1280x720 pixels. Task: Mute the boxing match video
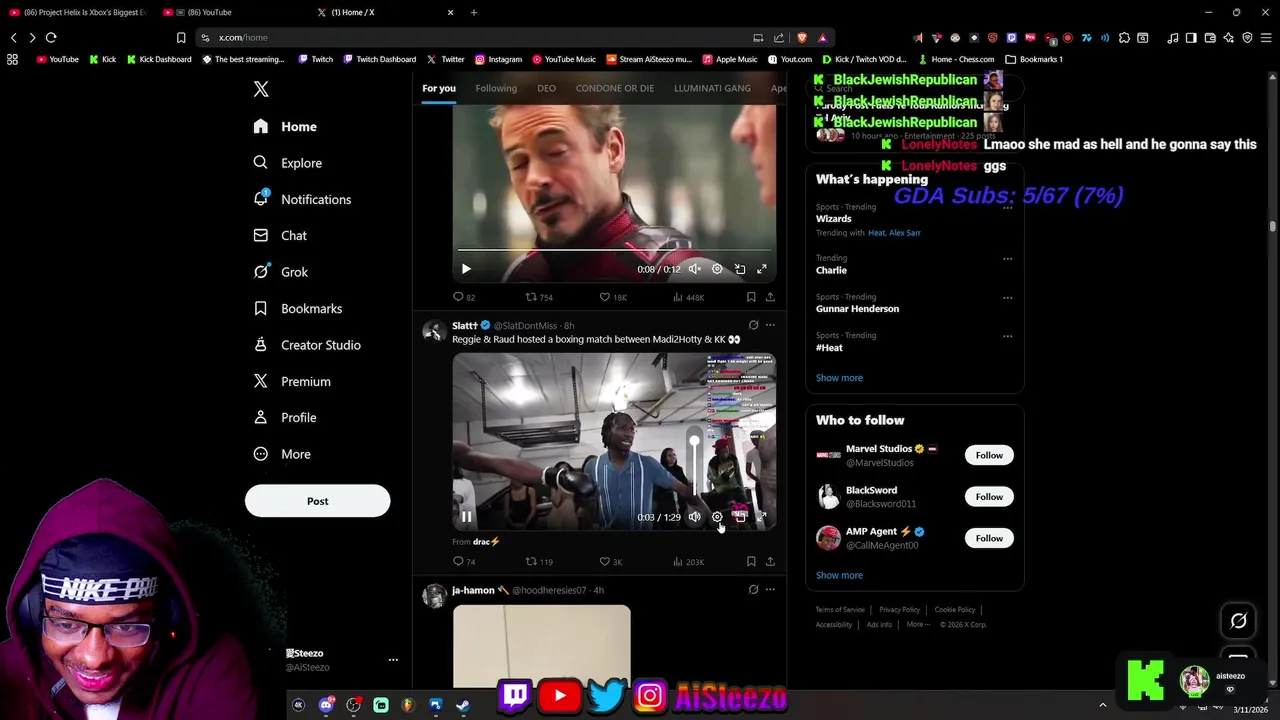pos(694,517)
